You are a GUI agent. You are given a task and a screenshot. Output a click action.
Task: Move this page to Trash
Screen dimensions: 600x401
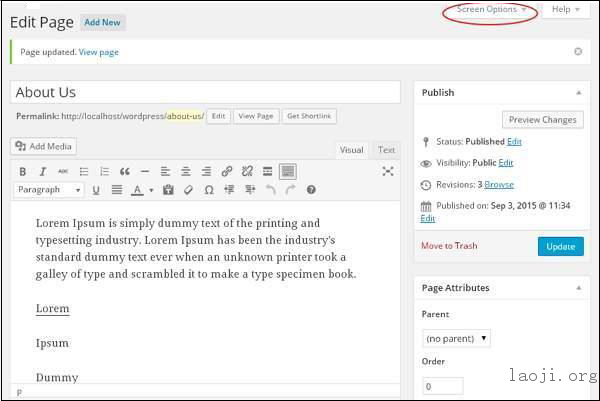[x=449, y=246]
